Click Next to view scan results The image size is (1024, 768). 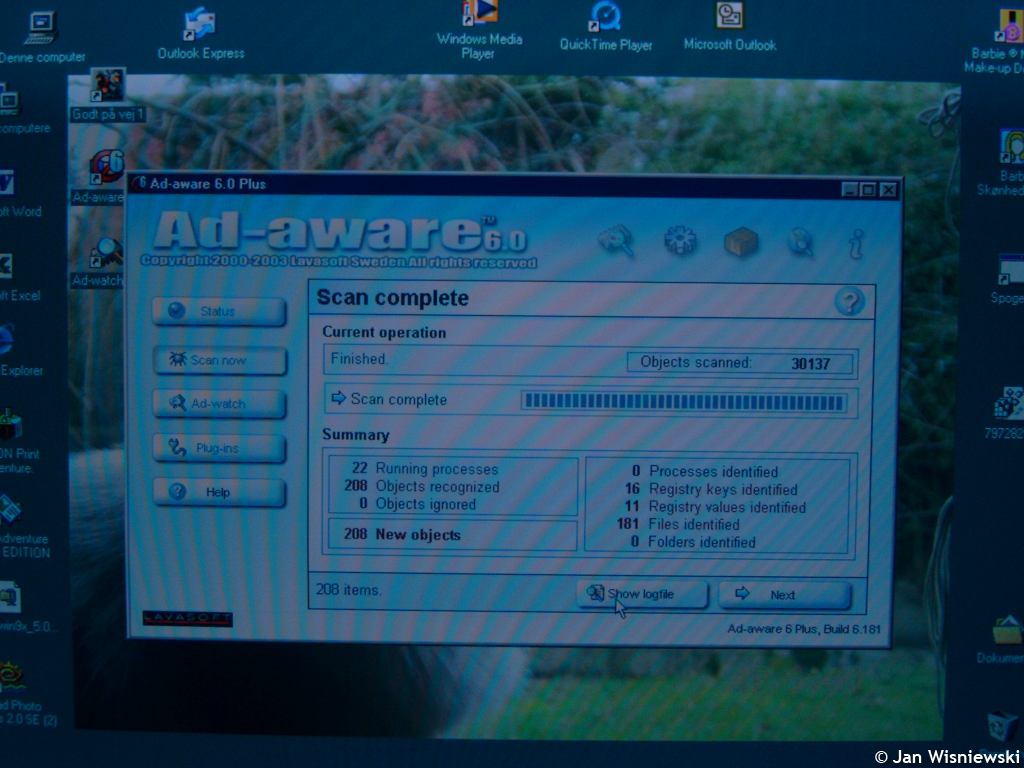(784, 595)
